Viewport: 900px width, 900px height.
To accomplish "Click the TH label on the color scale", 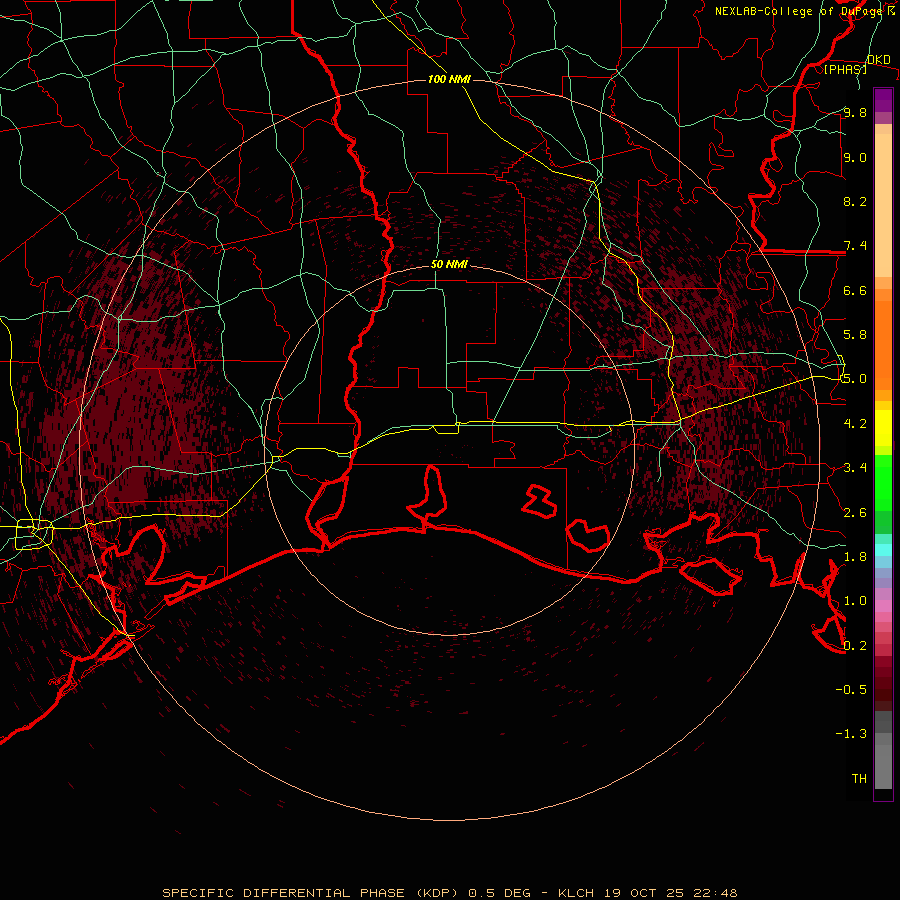I will [x=859, y=779].
